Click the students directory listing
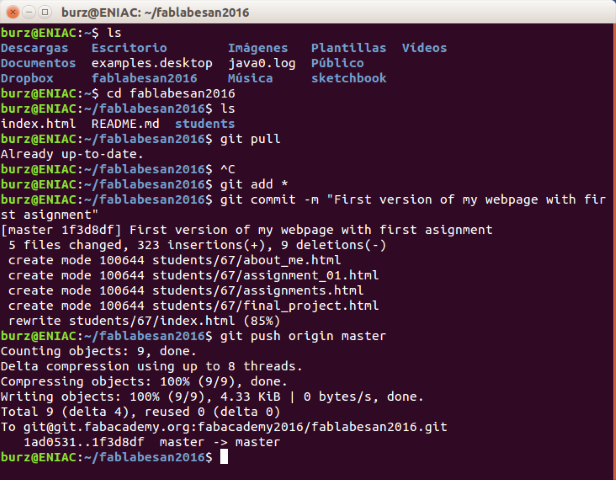616x480 pixels. (205, 124)
